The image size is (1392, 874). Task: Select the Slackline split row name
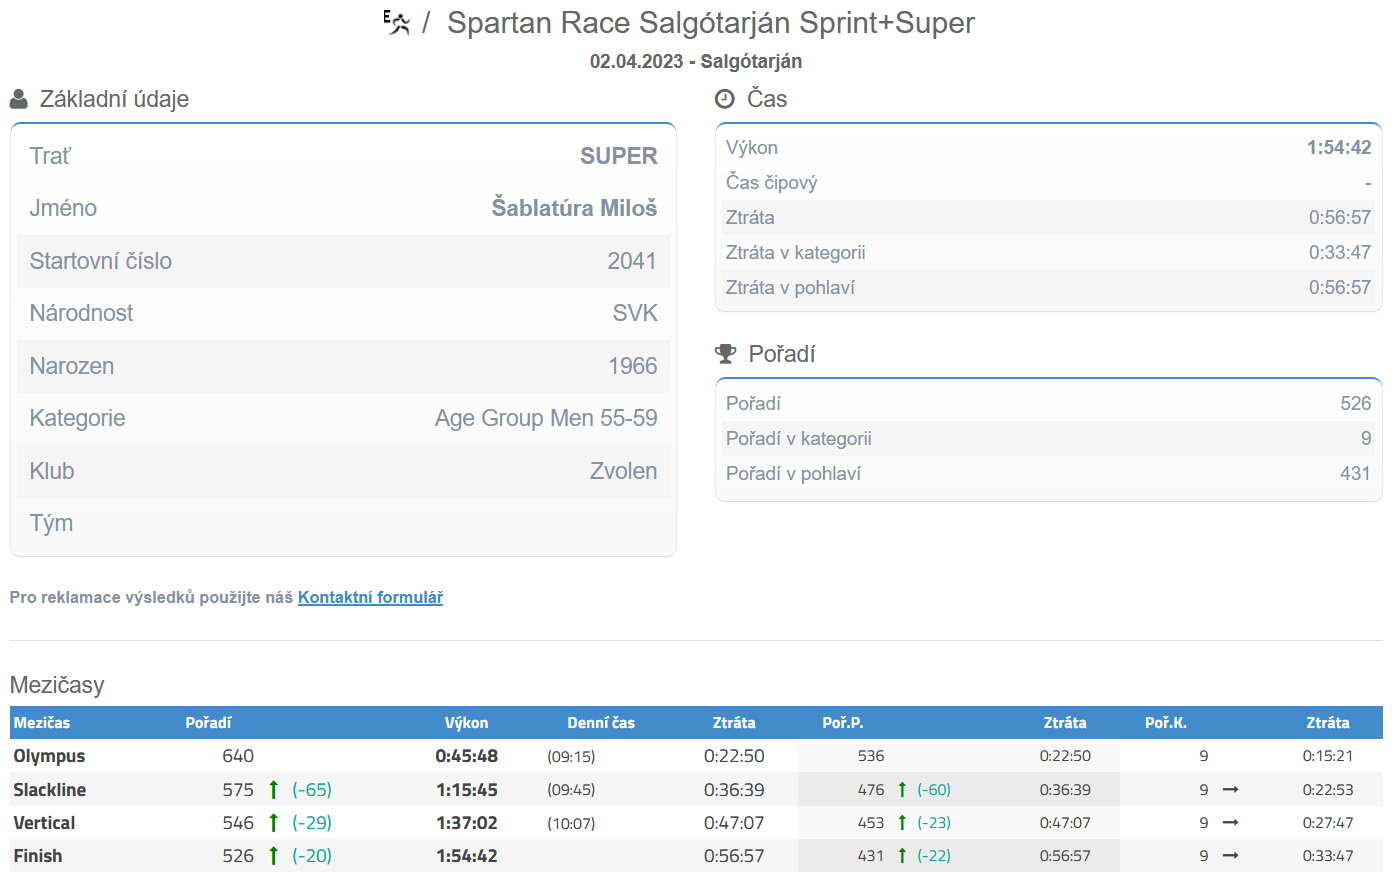pos(49,789)
